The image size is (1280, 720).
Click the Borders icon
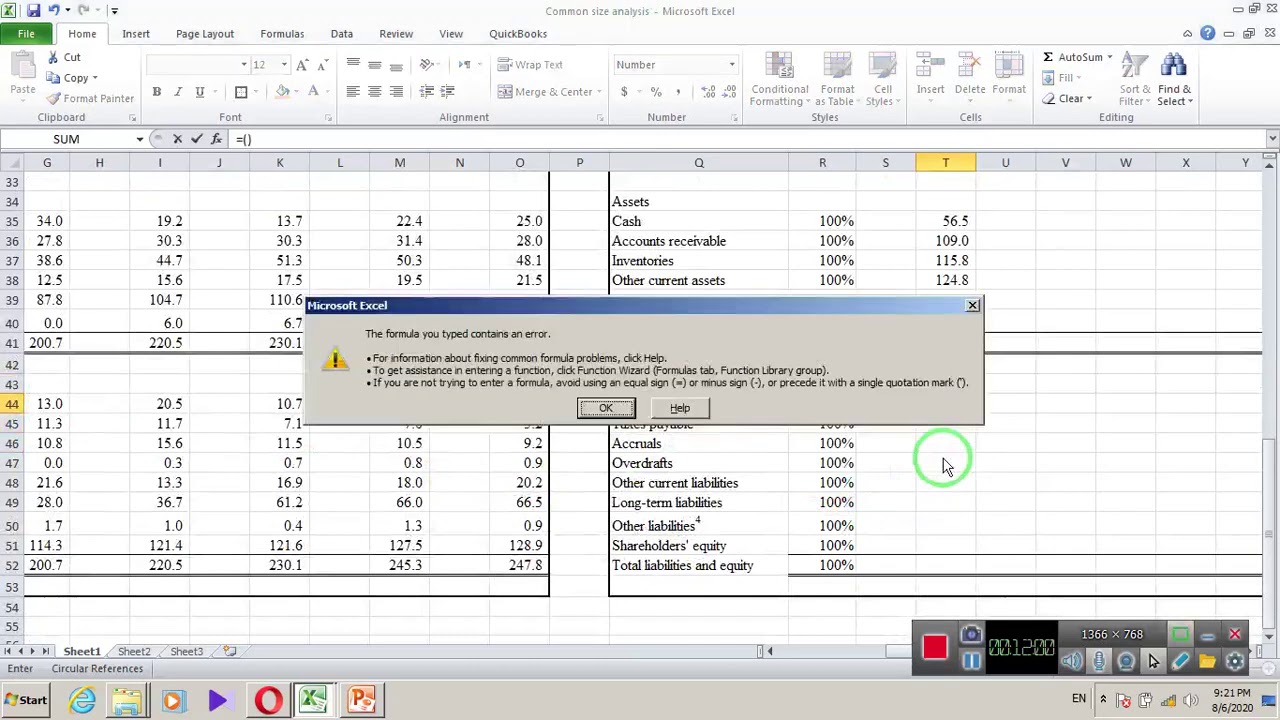[241, 92]
